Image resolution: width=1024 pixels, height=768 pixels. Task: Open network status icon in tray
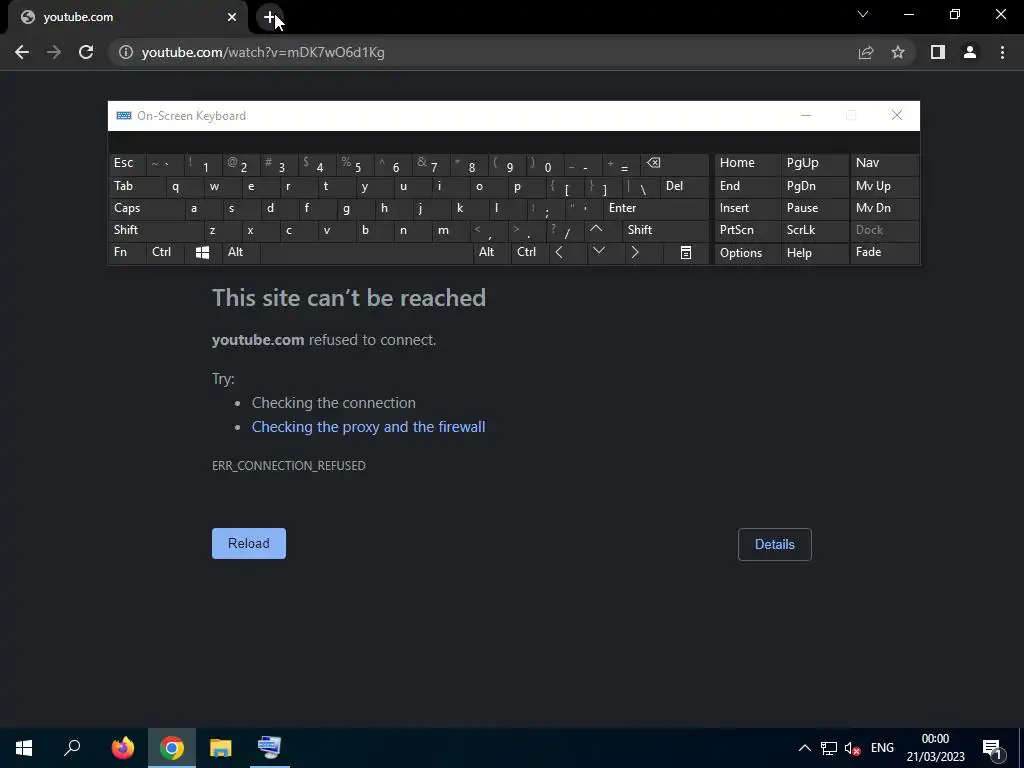click(829, 748)
